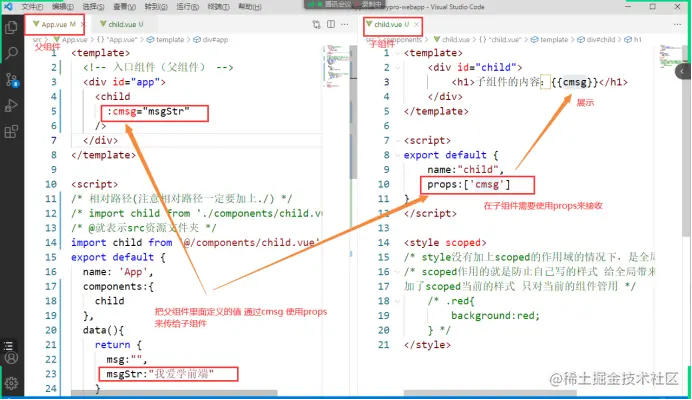The image size is (692, 400).
Task: Open the 文件(F) menu
Action: [x=32, y=7]
